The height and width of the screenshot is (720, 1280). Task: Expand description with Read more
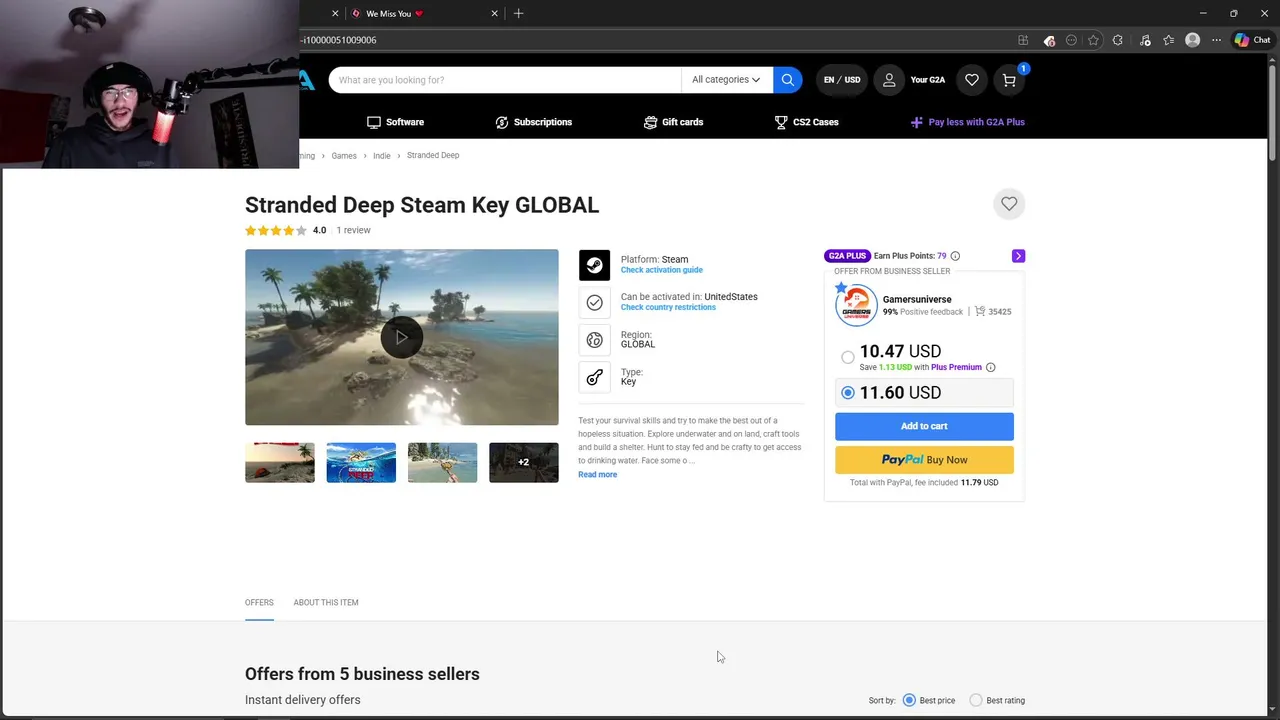click(x=597, y=475)
